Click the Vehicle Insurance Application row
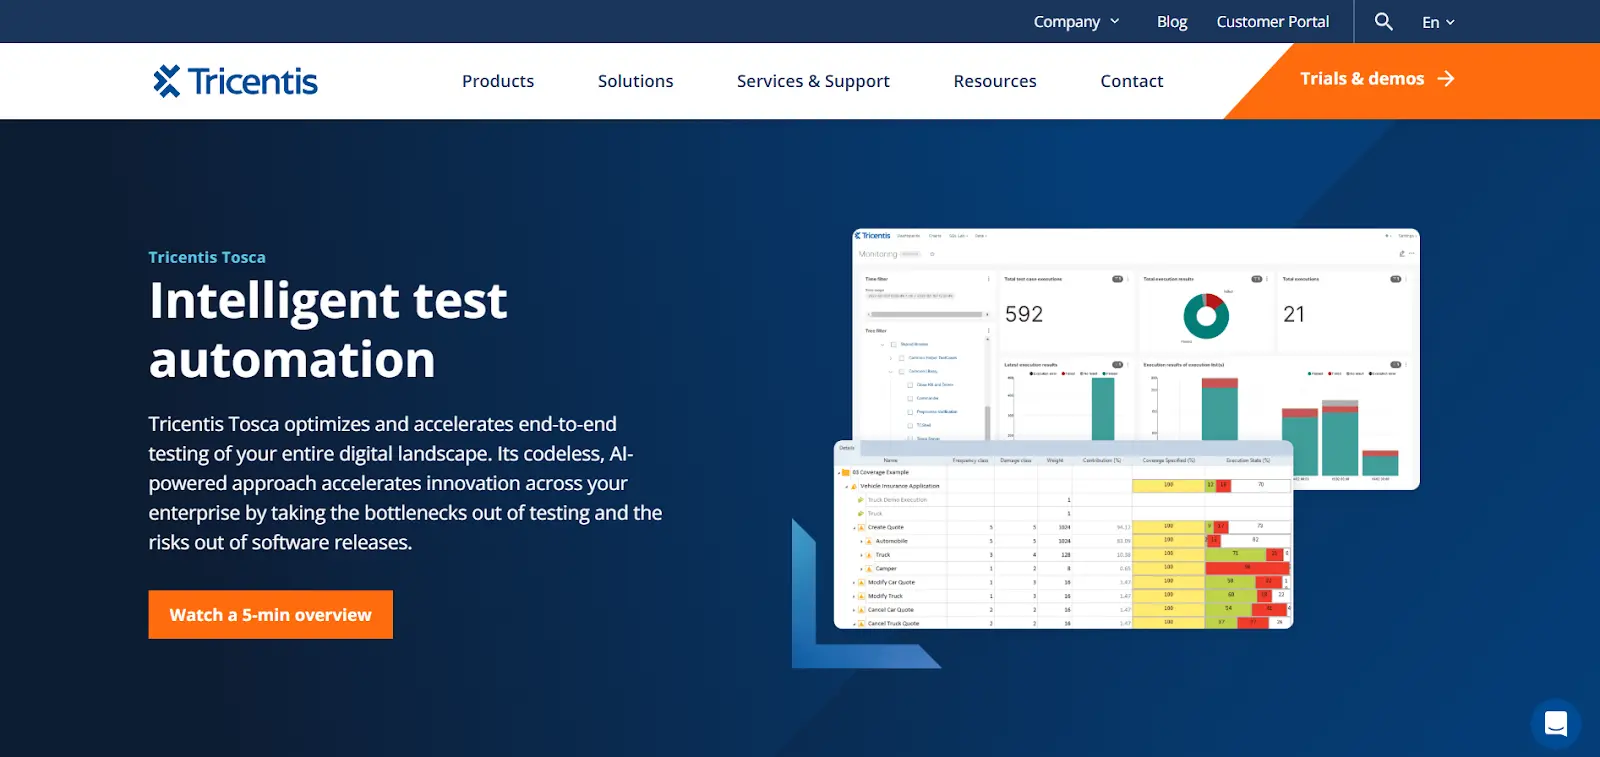The width and height of the screenshot is (1600, 757). 1063,486
